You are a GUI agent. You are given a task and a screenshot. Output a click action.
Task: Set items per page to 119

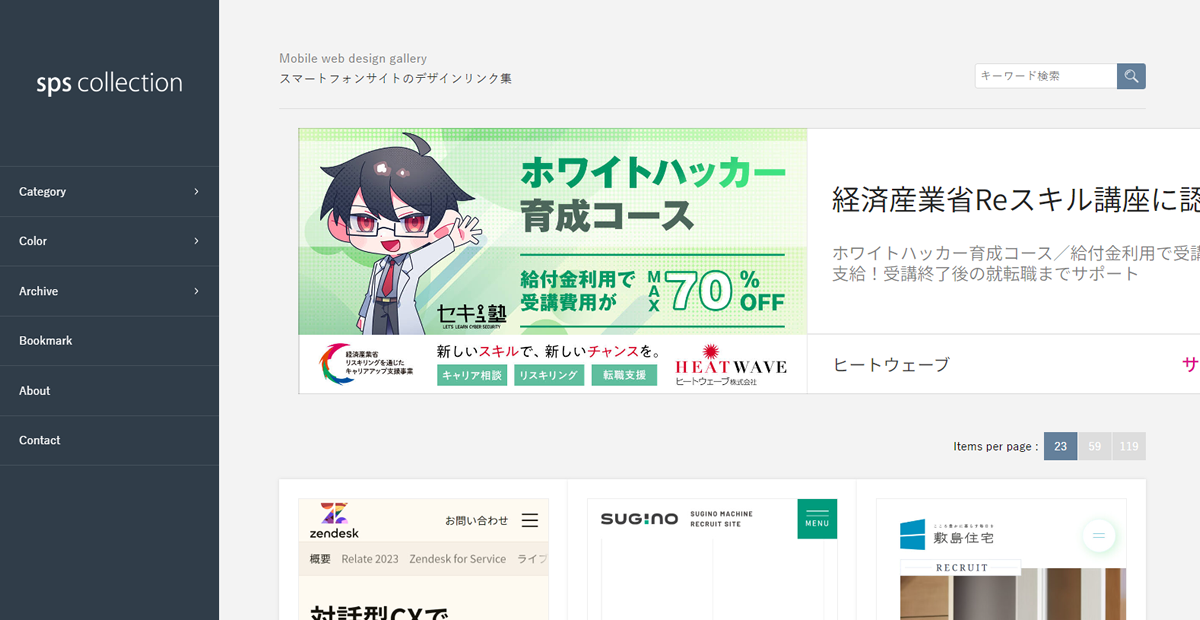point(1129,446)
